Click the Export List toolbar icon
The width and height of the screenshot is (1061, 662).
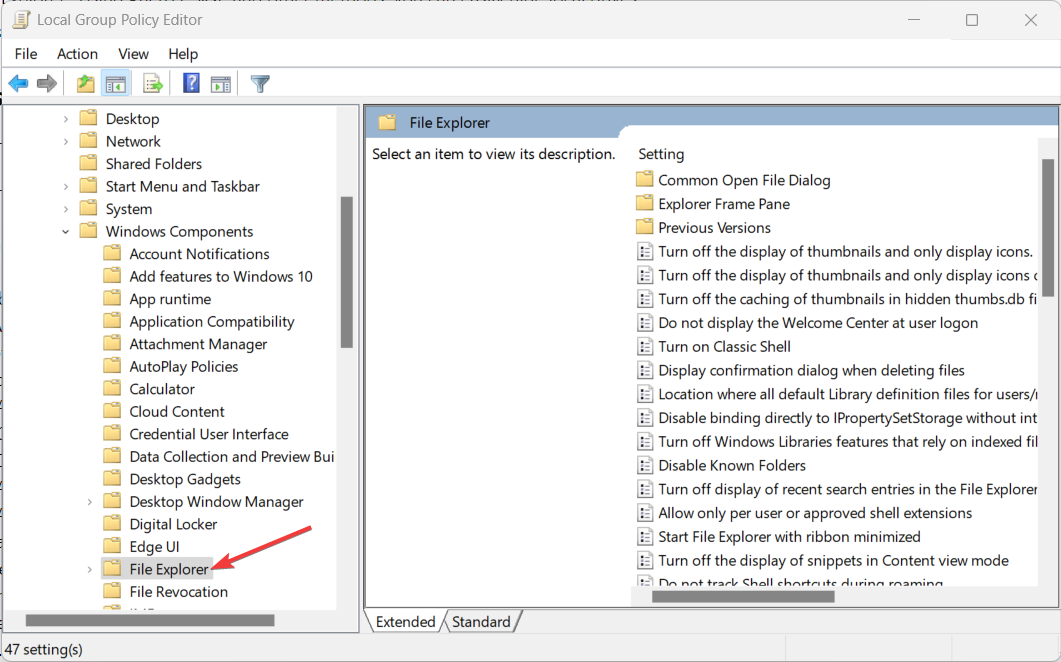(152, 83)
